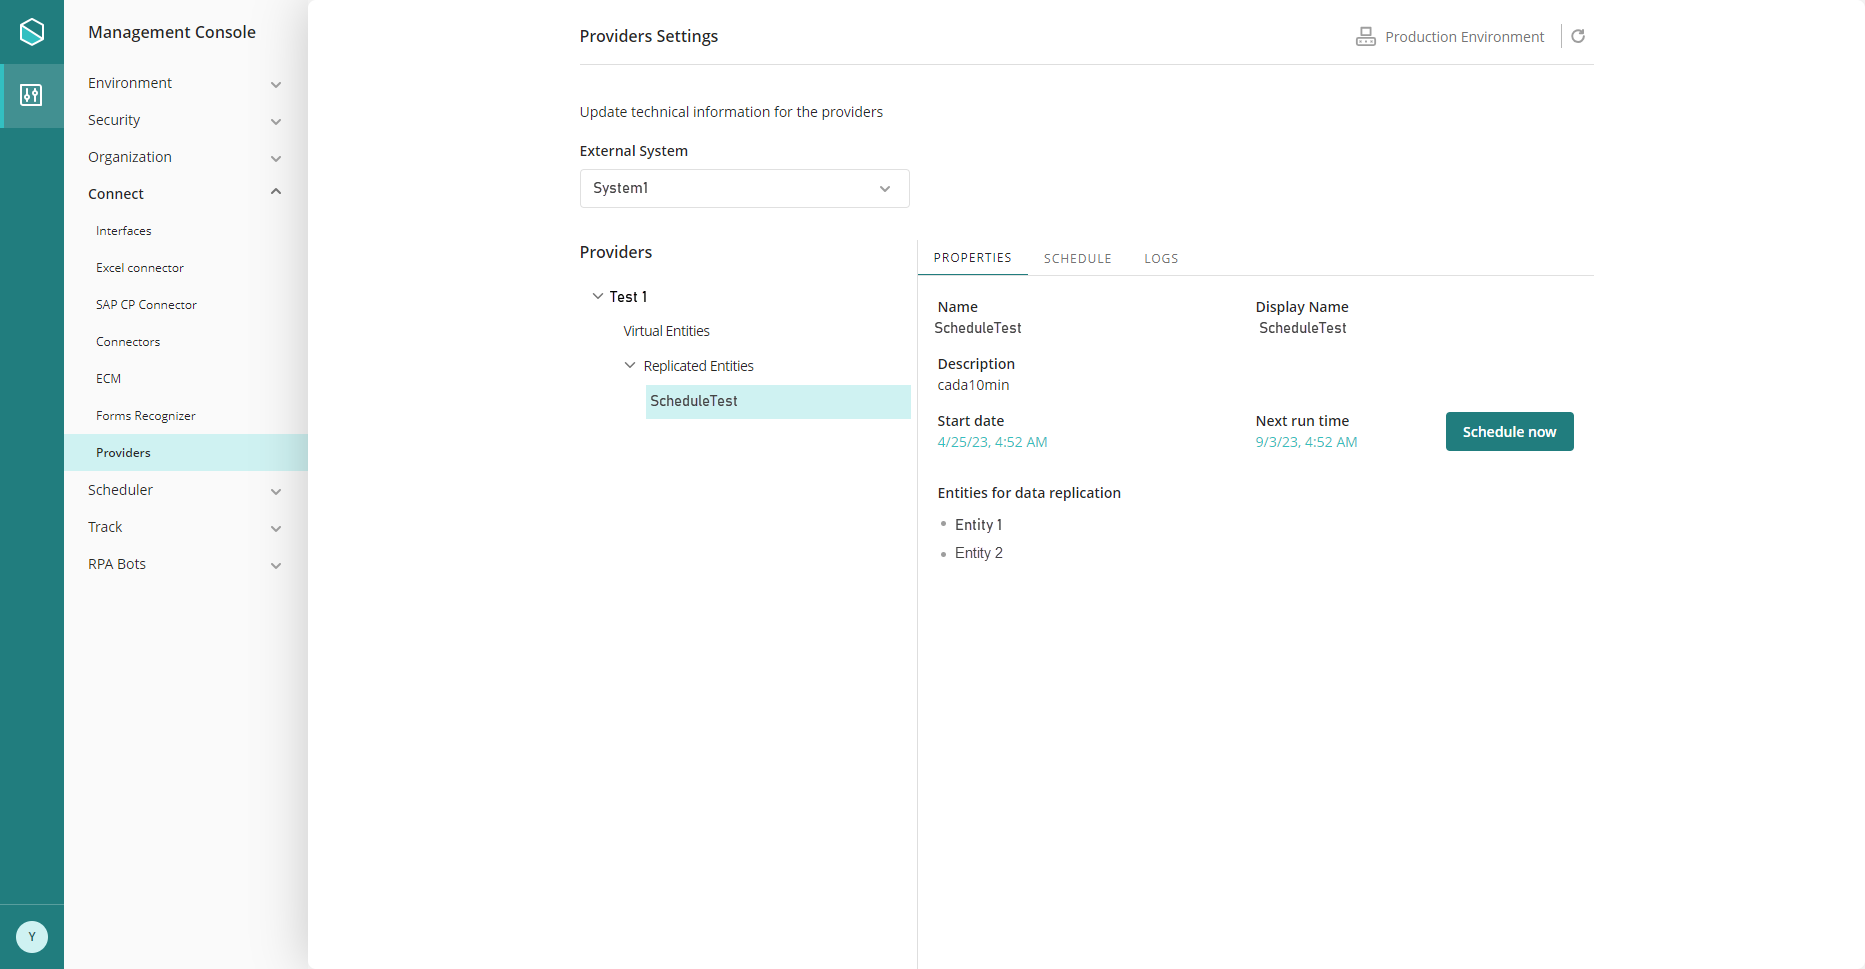Click the RPA Bots menu label
This screenshot has width=1865, height=969.
117,564
